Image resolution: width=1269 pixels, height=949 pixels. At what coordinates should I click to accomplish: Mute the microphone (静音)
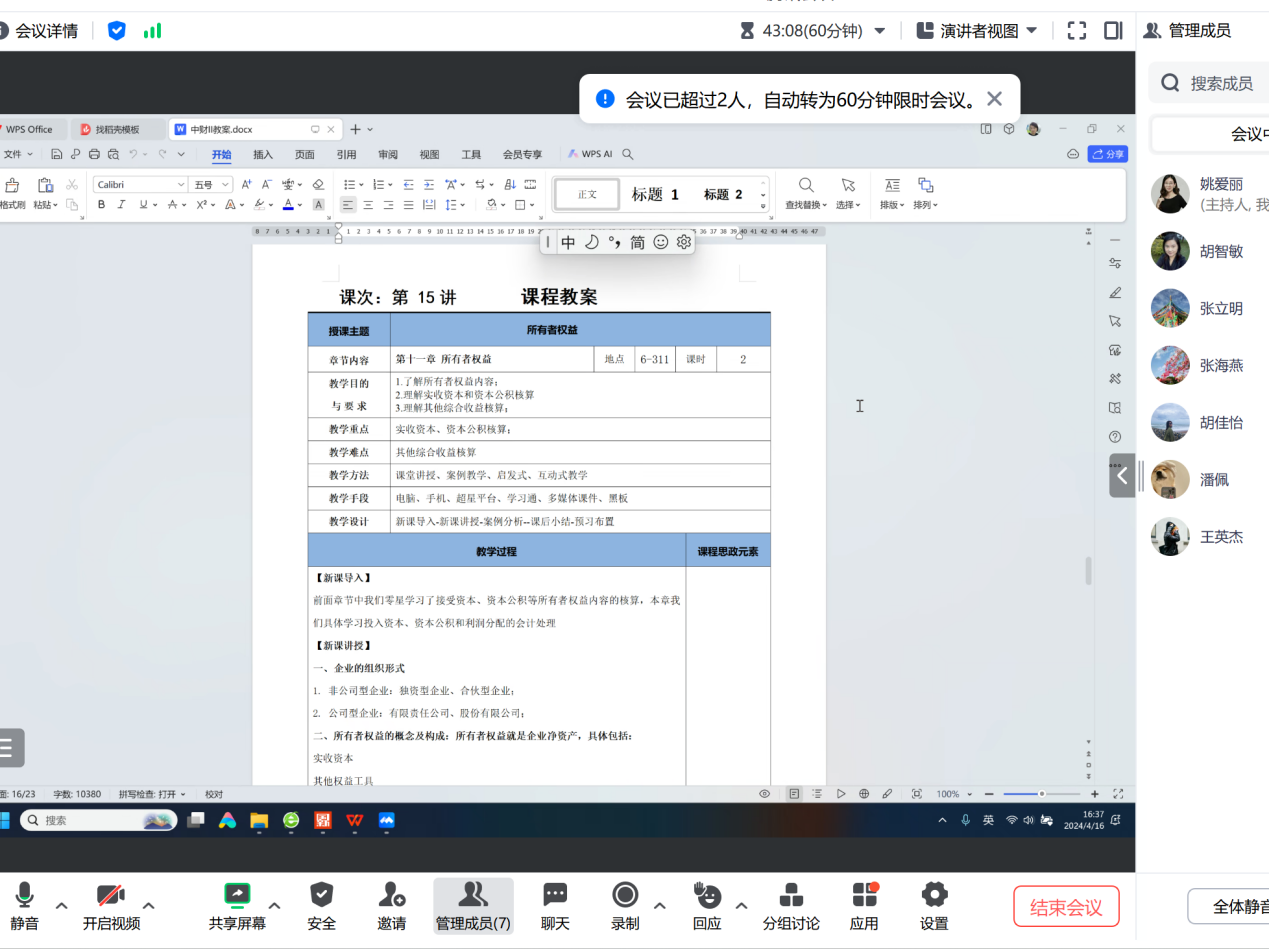[x=24, y=894]
